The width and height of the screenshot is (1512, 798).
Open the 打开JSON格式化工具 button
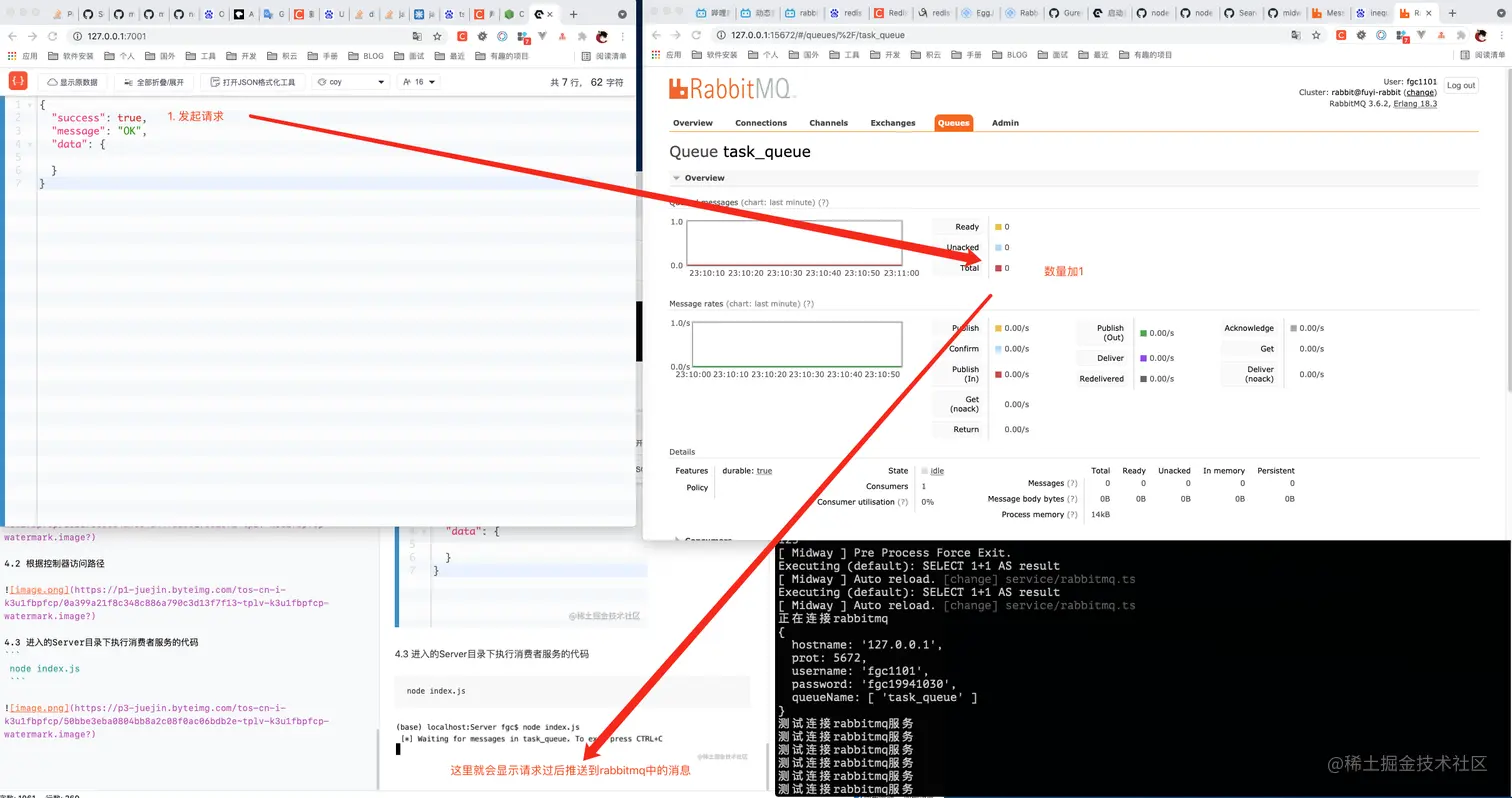(x=252, y=82)
